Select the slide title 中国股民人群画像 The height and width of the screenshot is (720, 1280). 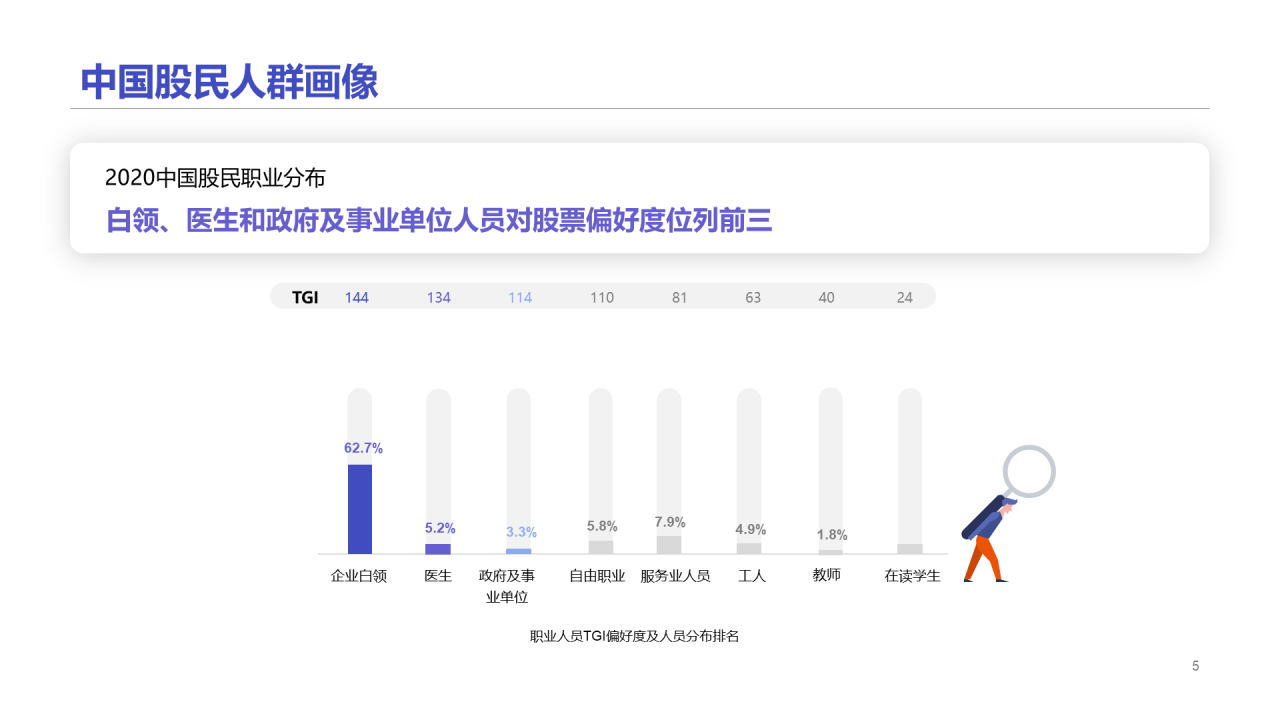point(229,82)
